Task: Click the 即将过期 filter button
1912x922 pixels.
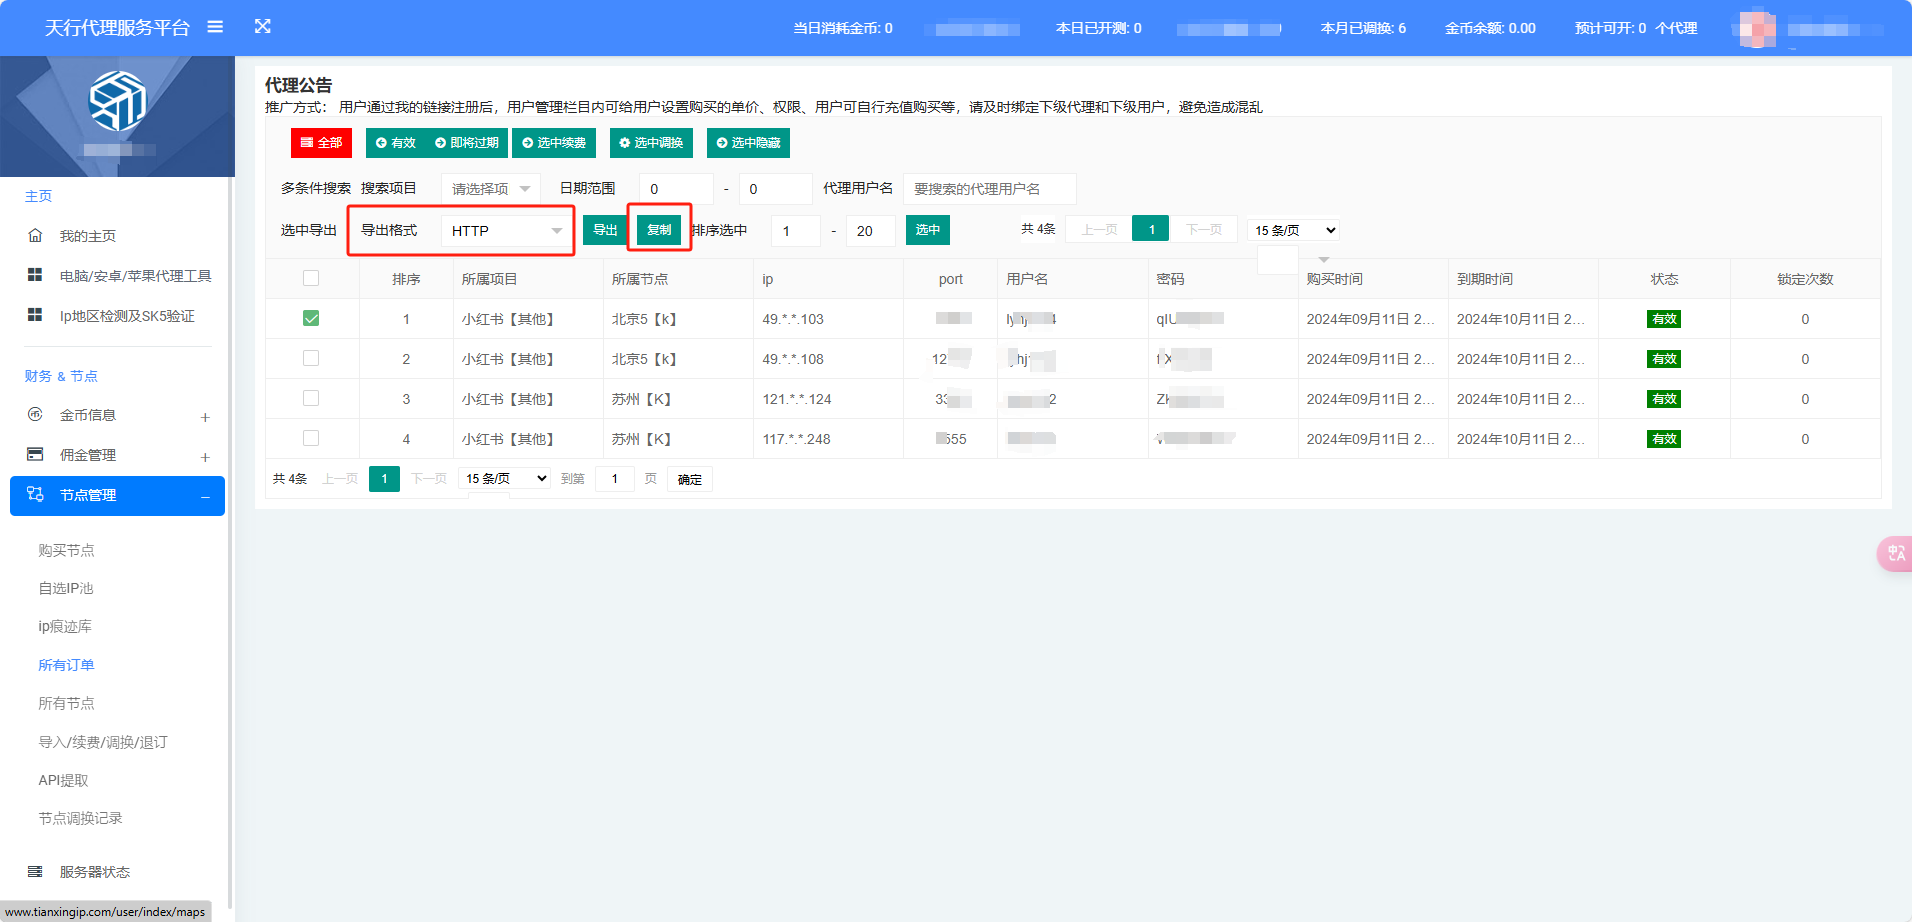Action: click(x=467, y=143)
